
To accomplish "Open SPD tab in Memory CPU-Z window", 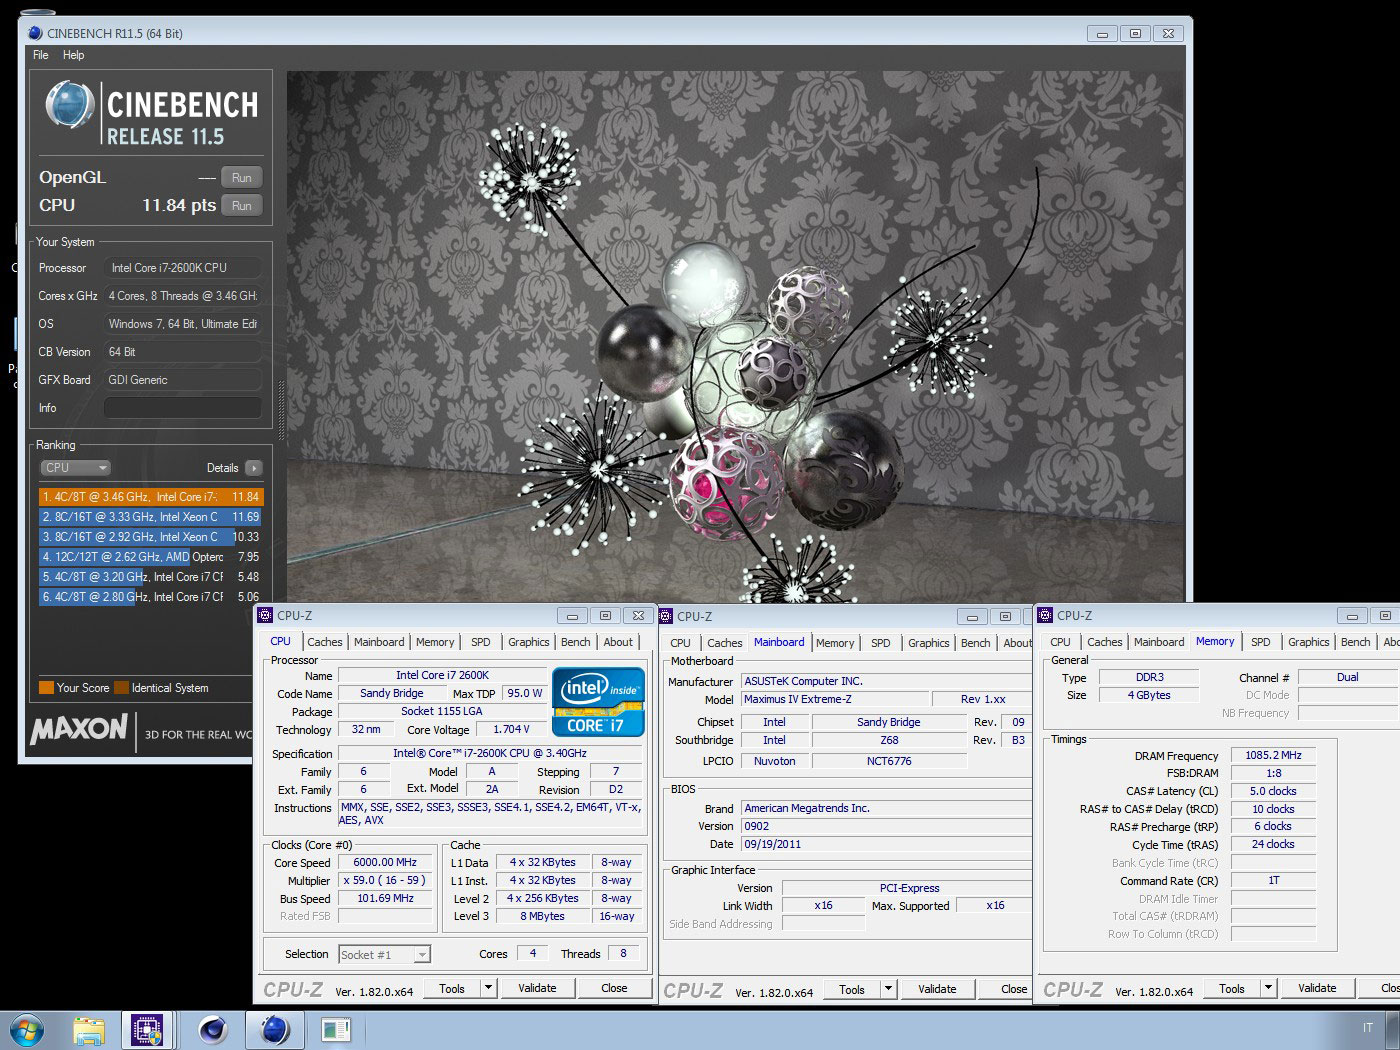I will tap(1261, 642).
